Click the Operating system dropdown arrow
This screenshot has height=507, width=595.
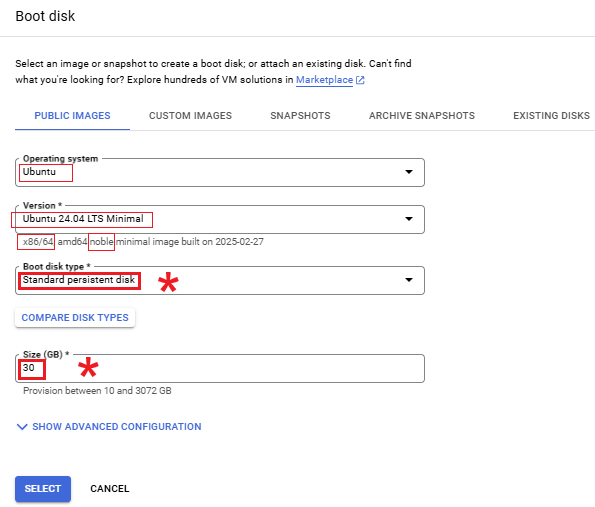409,172
